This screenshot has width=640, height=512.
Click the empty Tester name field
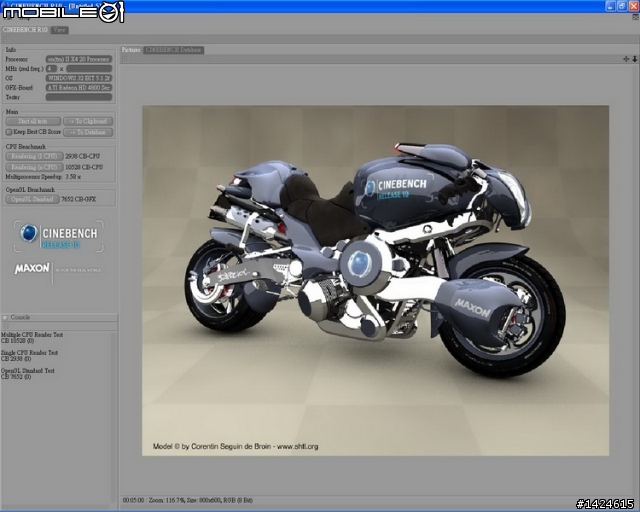click(79, 97)
